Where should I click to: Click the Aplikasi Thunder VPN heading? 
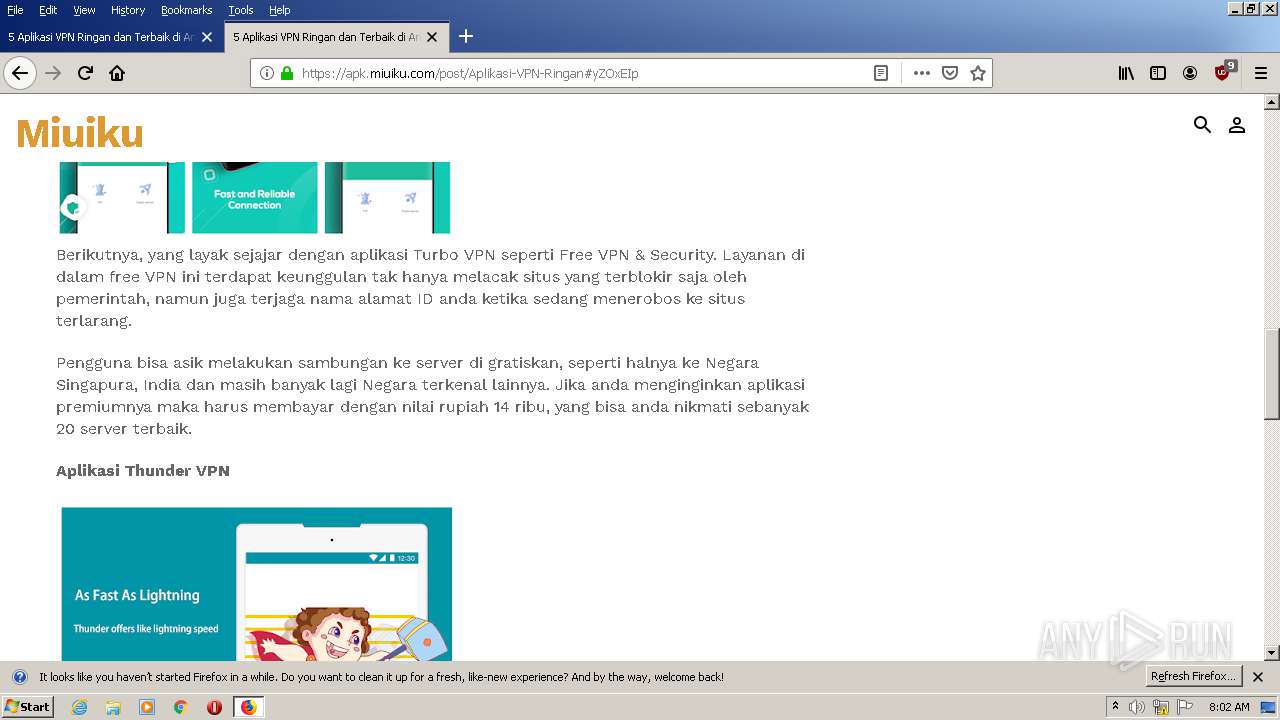pos(143,471)
